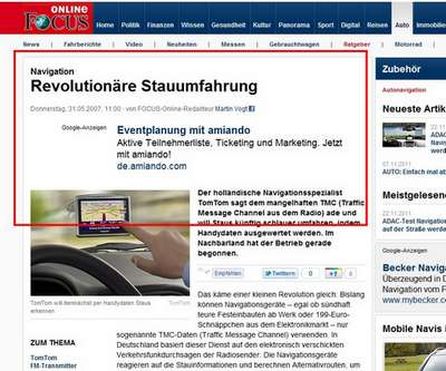Image resolution: width=446 pixels, height=371 pixels.
Task: Click the Empfehlen button
Action: pyautogui.click(x=228, y=274)
